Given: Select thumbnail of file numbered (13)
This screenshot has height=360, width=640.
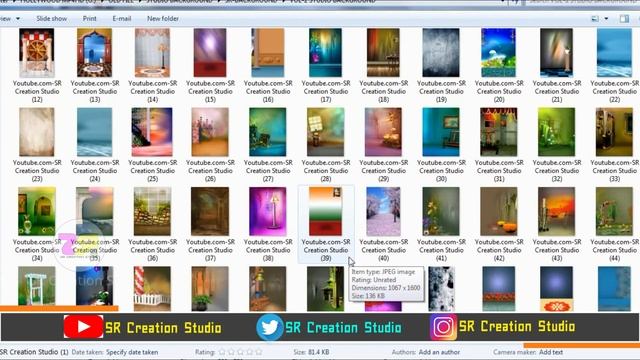Looking at the screenshot, I should (94, 53).
